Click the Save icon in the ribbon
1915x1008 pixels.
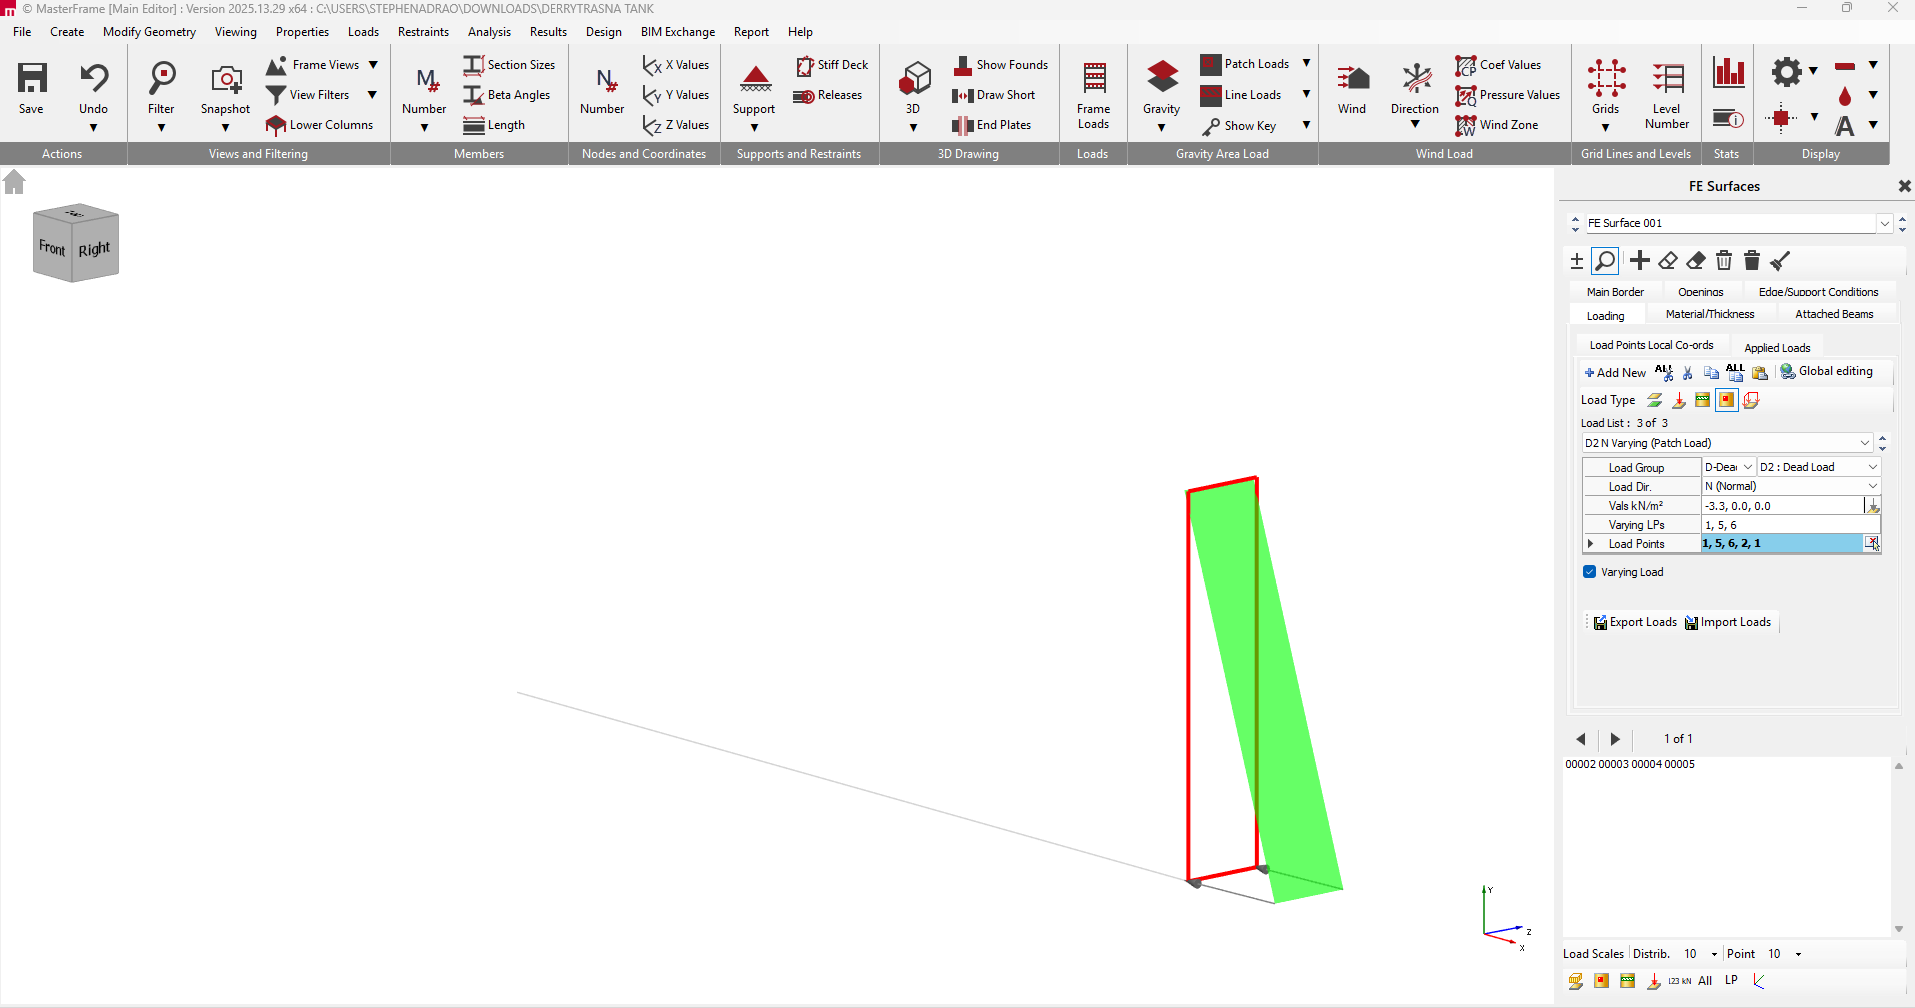(31, 88)
